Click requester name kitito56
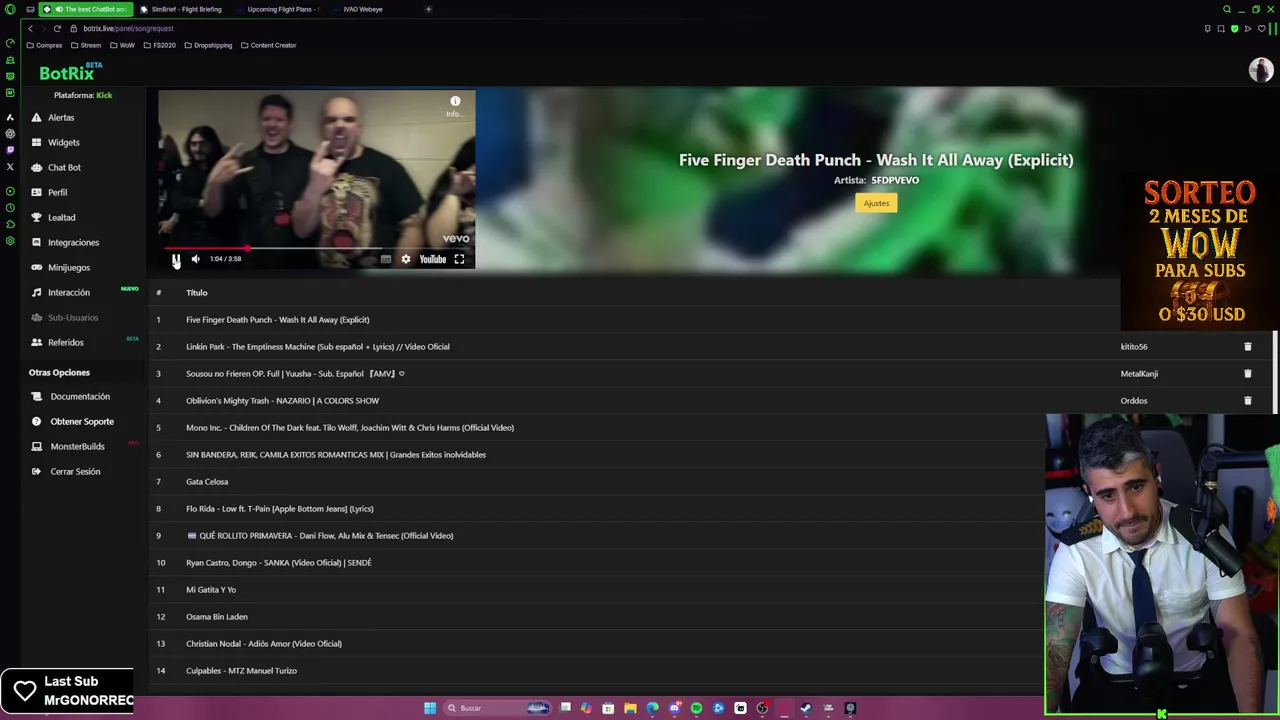The image size is (1280, 720). [x=1134, y=346]
